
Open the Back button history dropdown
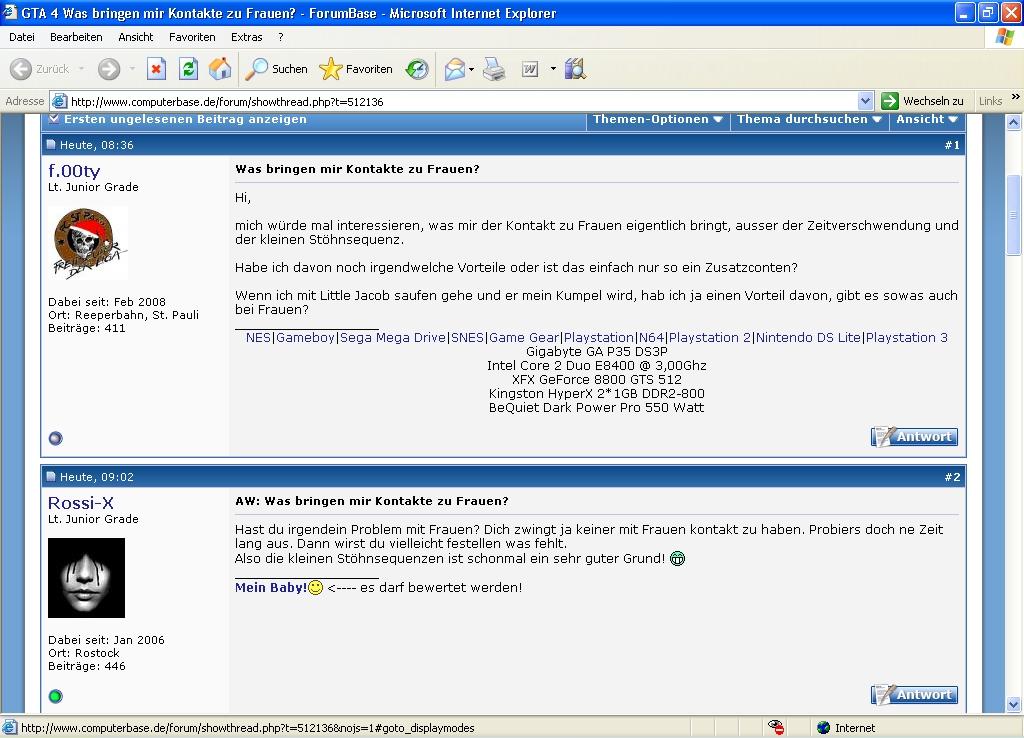click(x=82, y=69)
